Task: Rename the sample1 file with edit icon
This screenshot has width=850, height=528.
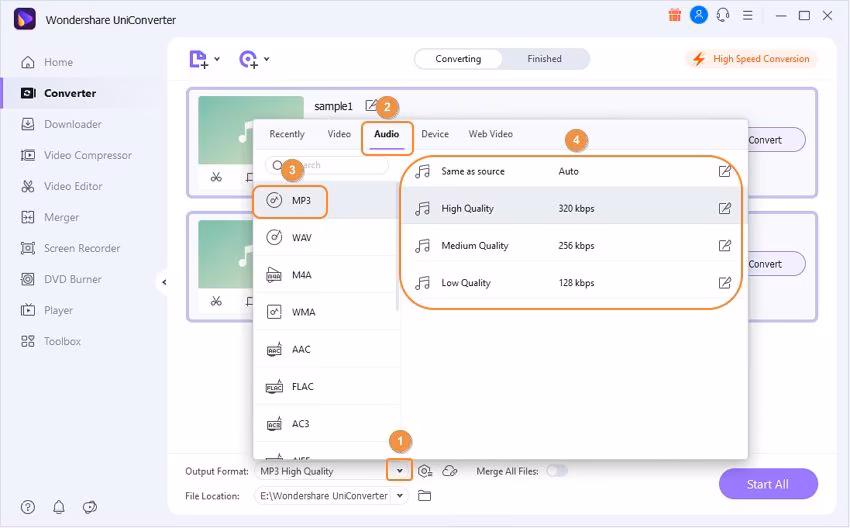Action: pos(371,105)
